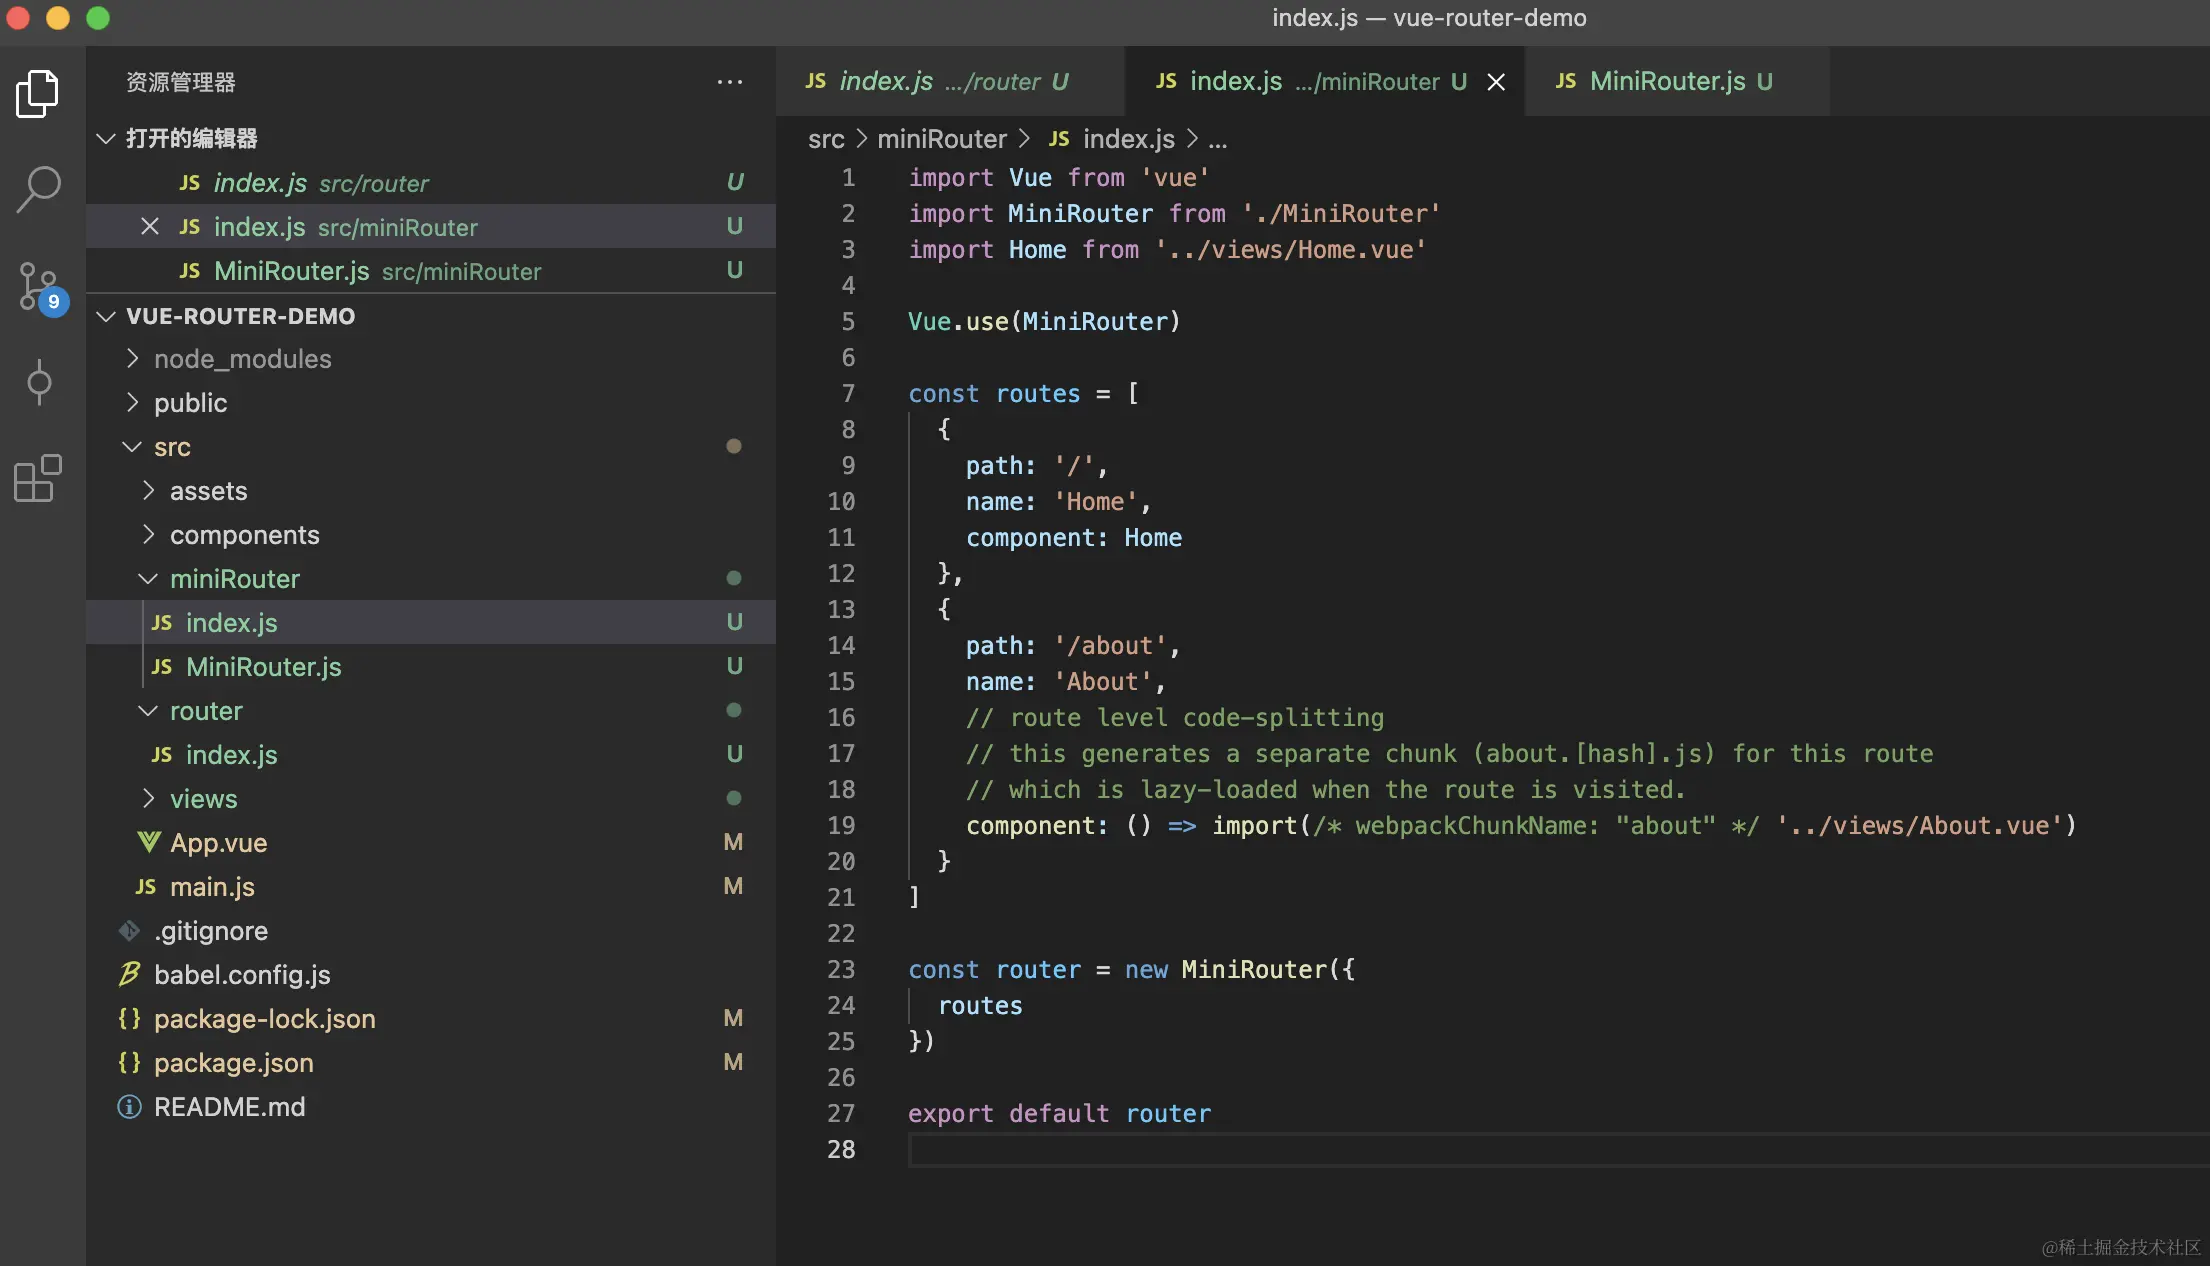Collapse the open editors section
The image size is (2210, 1266).
[x=106, y=138]
